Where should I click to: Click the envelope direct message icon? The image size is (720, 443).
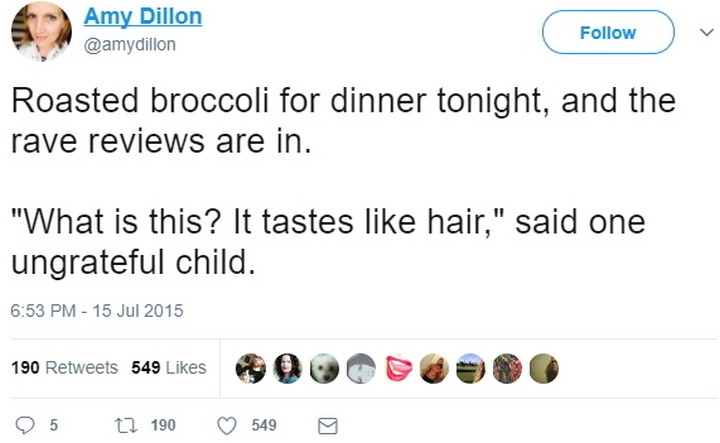pos(326,425)
